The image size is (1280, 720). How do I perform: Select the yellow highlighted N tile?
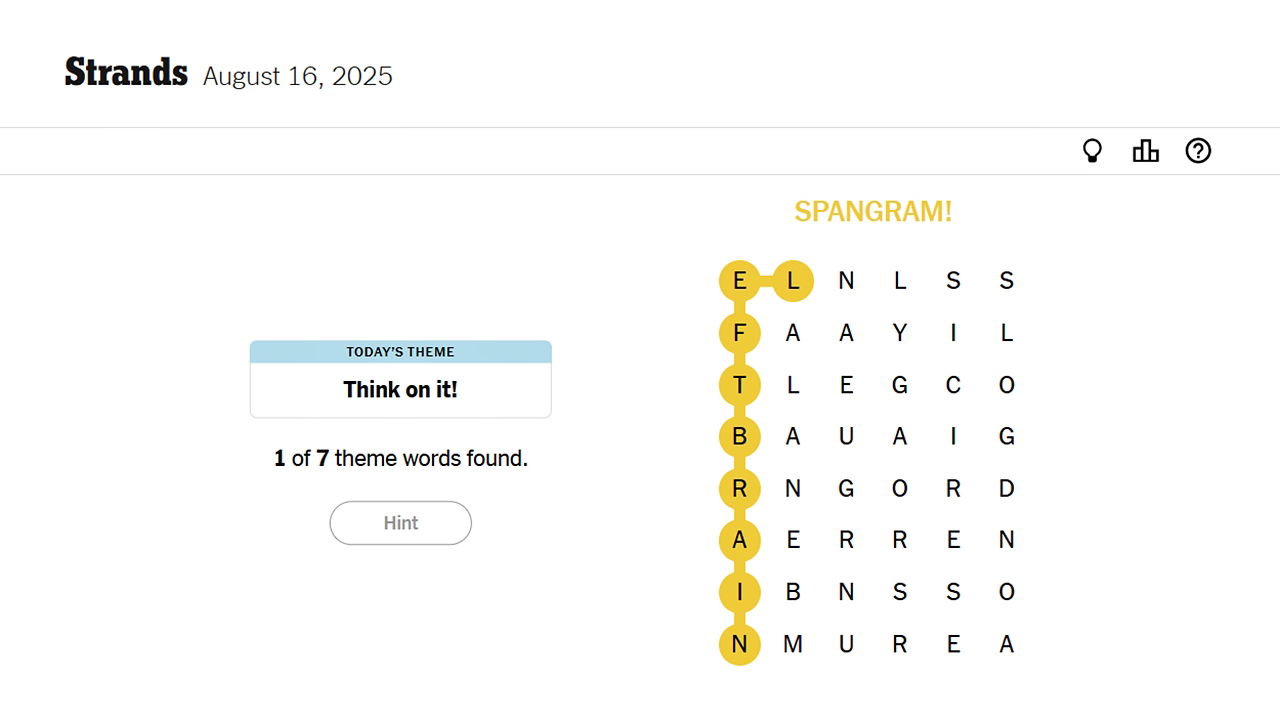(740, 645)
